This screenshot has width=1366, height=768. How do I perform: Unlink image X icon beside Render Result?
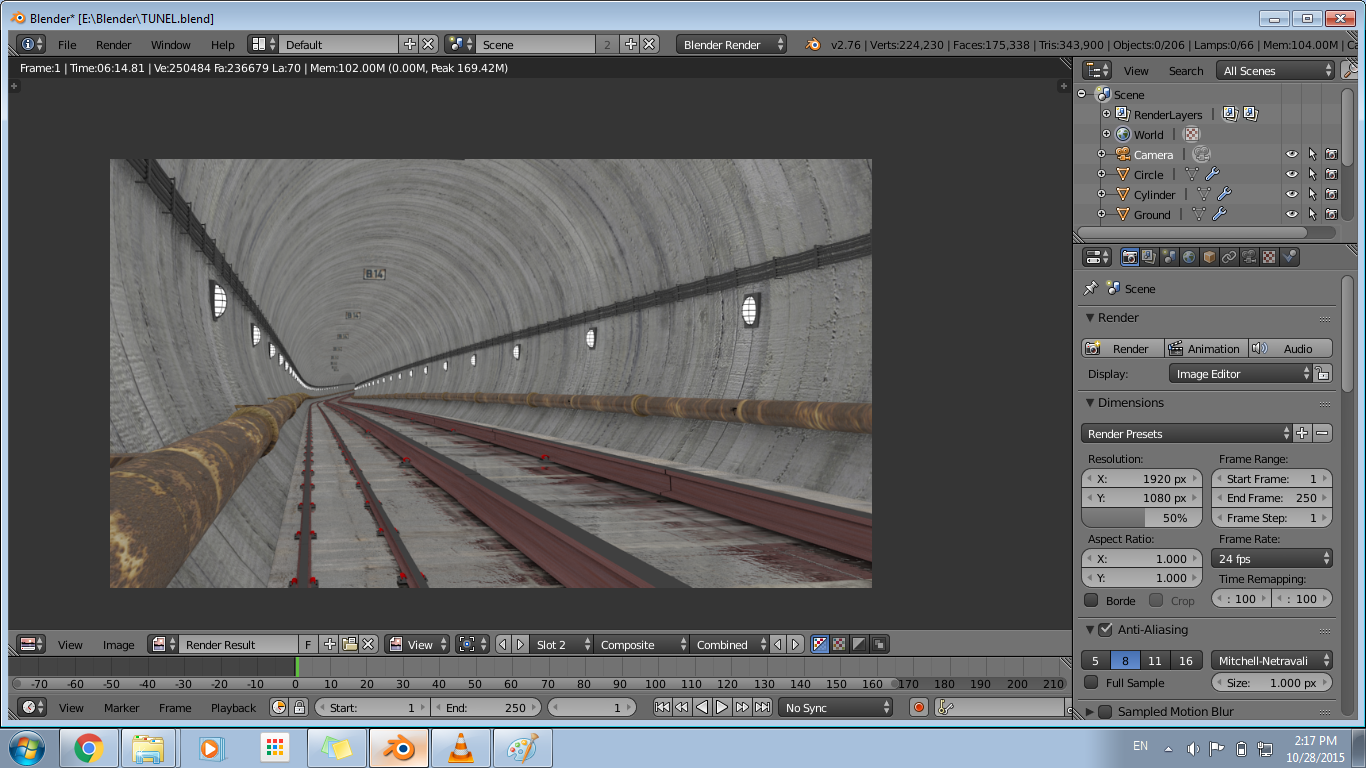368,645
